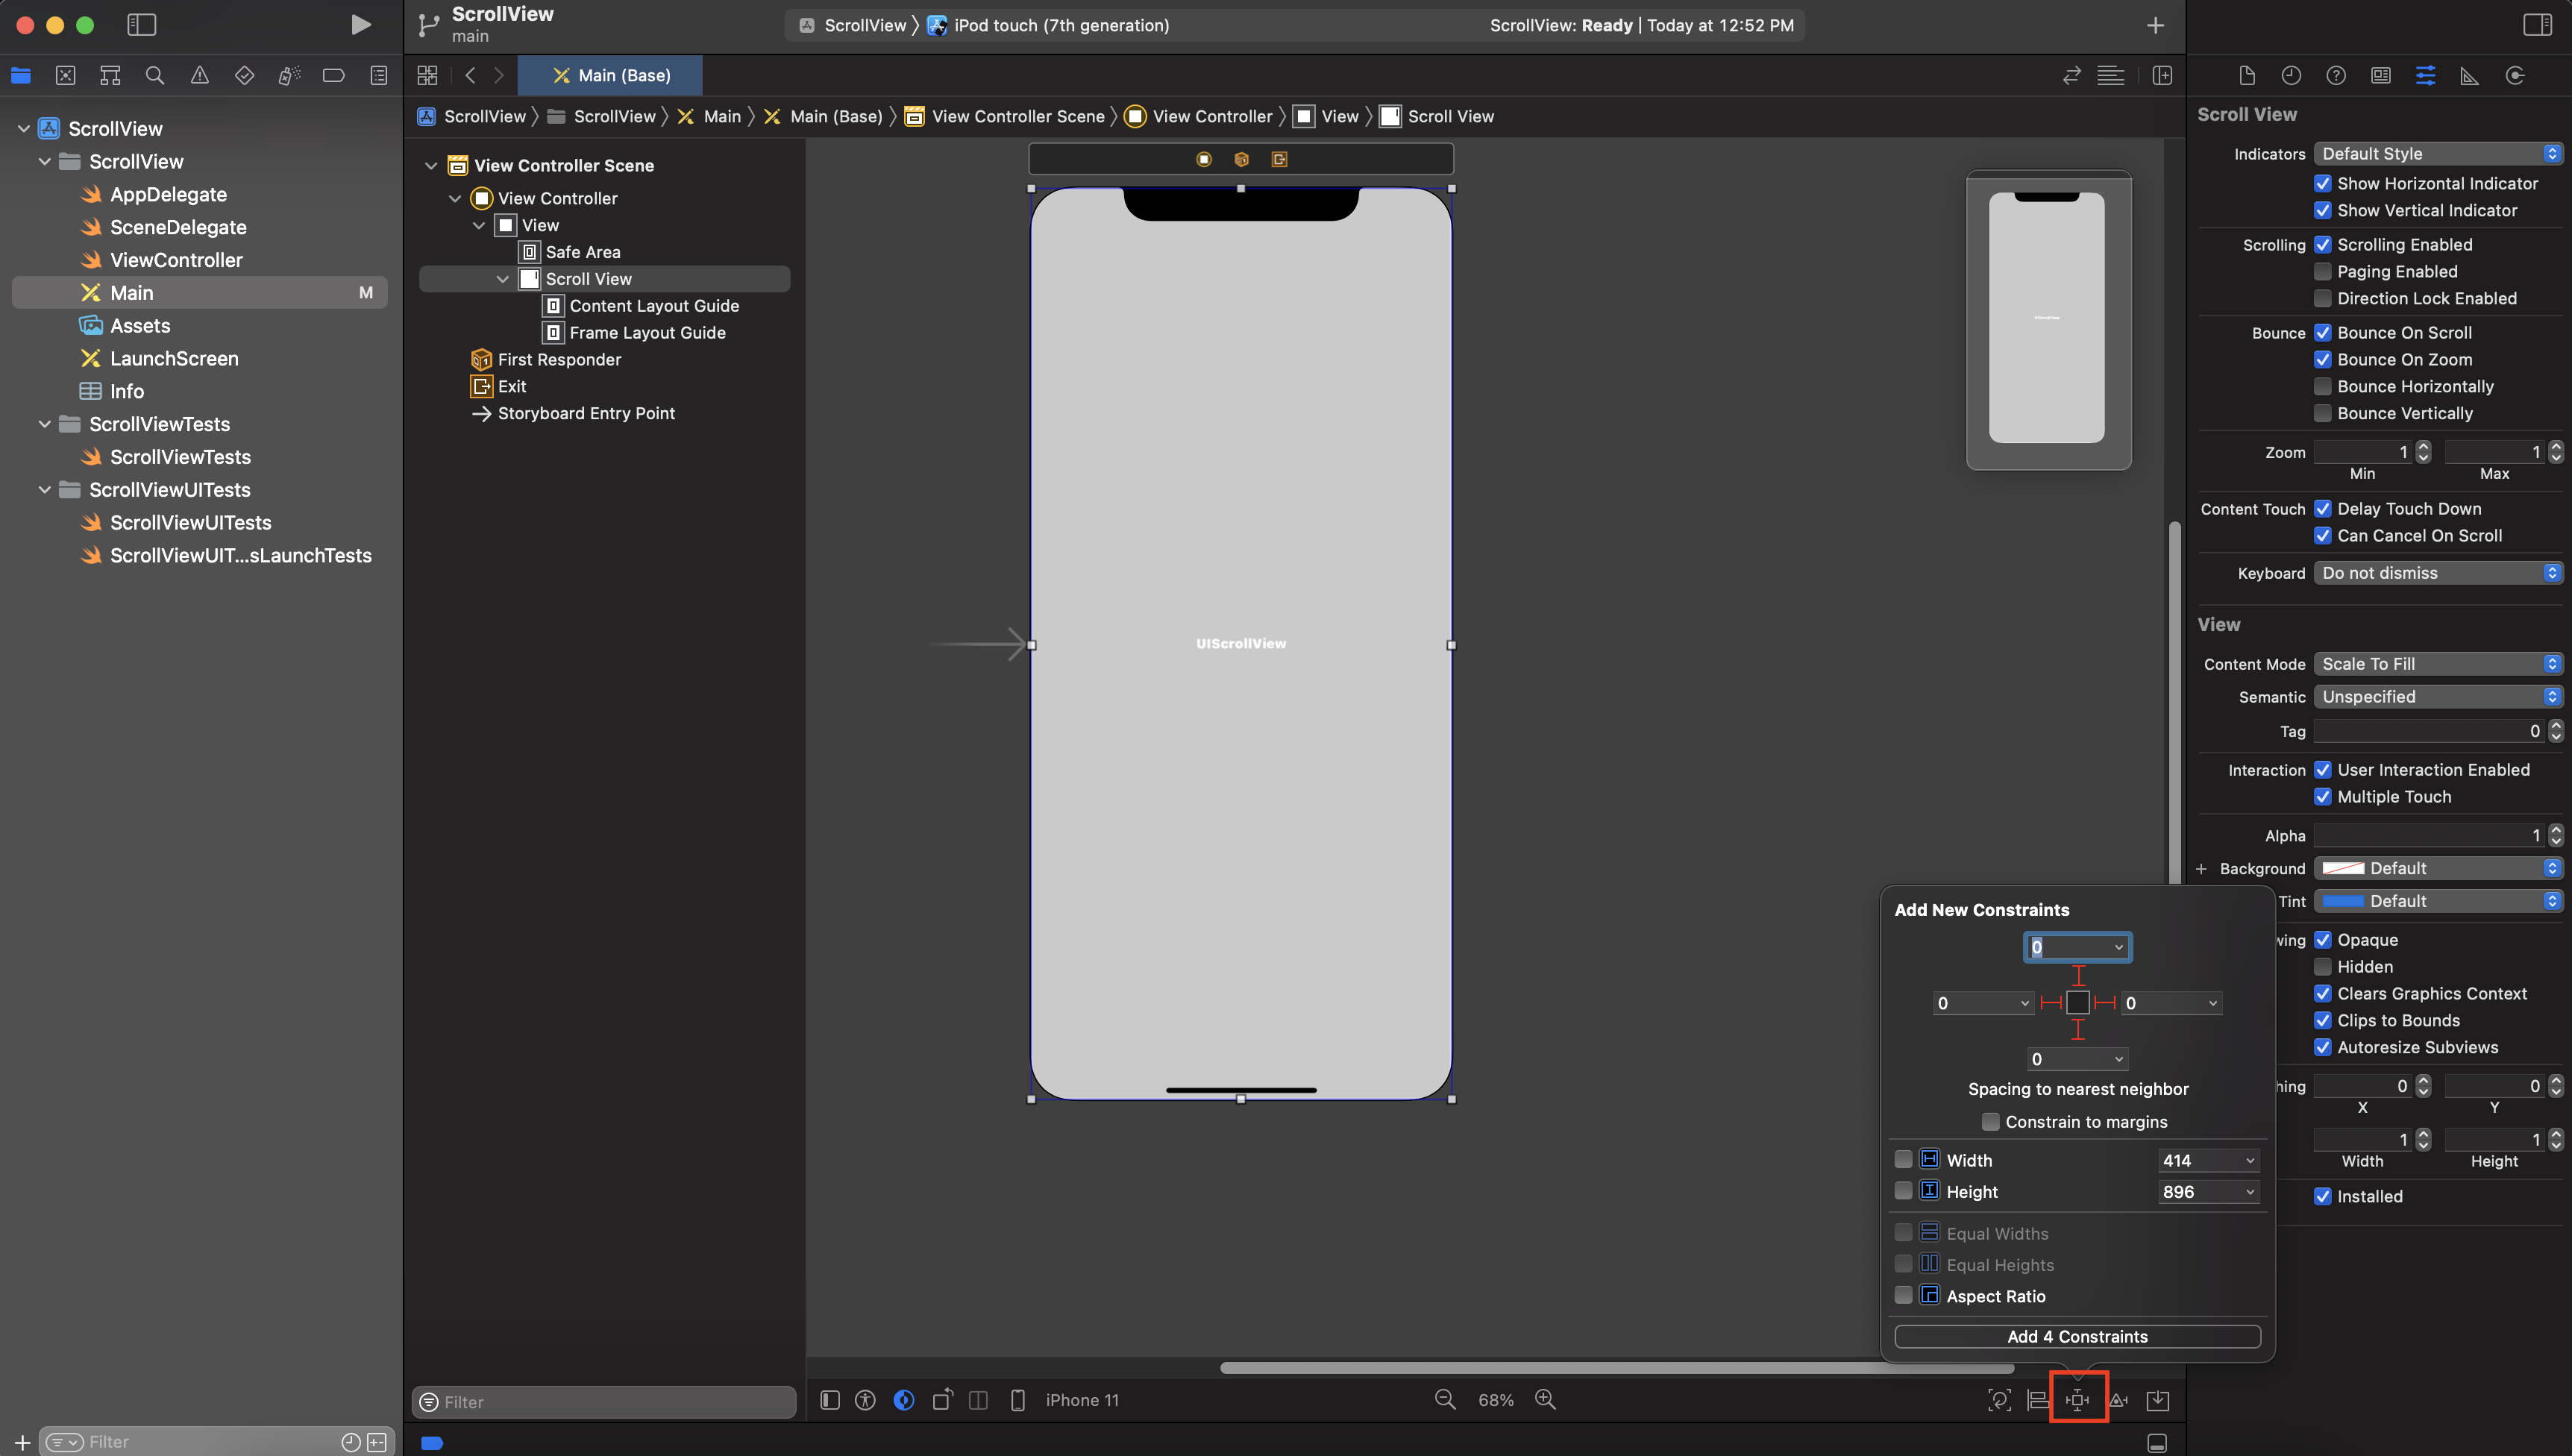Check the Constrain to margins checkbox
This screenshot has height=1456, width=2572.
point(1990,1122)
